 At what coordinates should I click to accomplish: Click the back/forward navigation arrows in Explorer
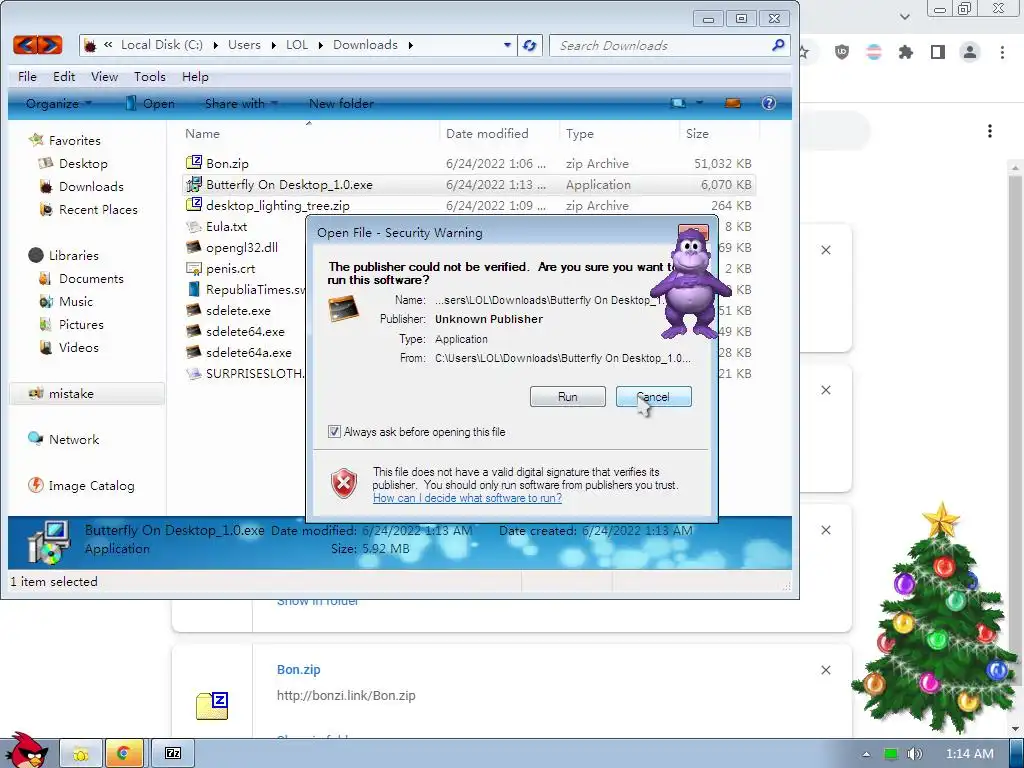(x=38, y=45)
